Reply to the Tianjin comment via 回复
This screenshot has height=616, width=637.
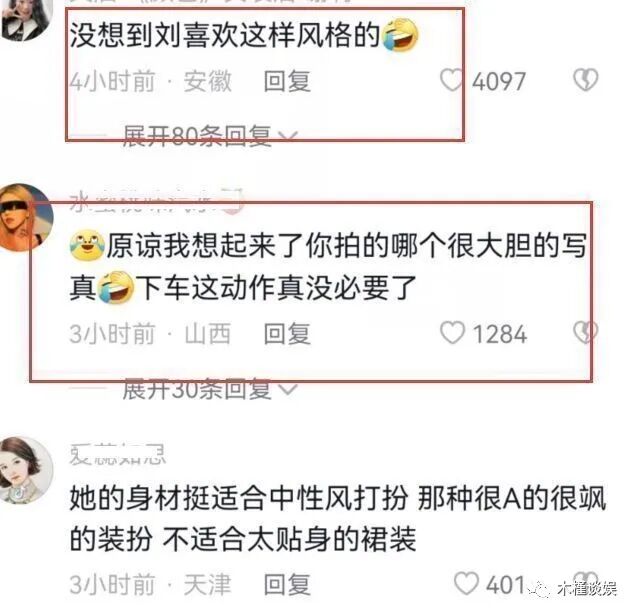point(287,585)
